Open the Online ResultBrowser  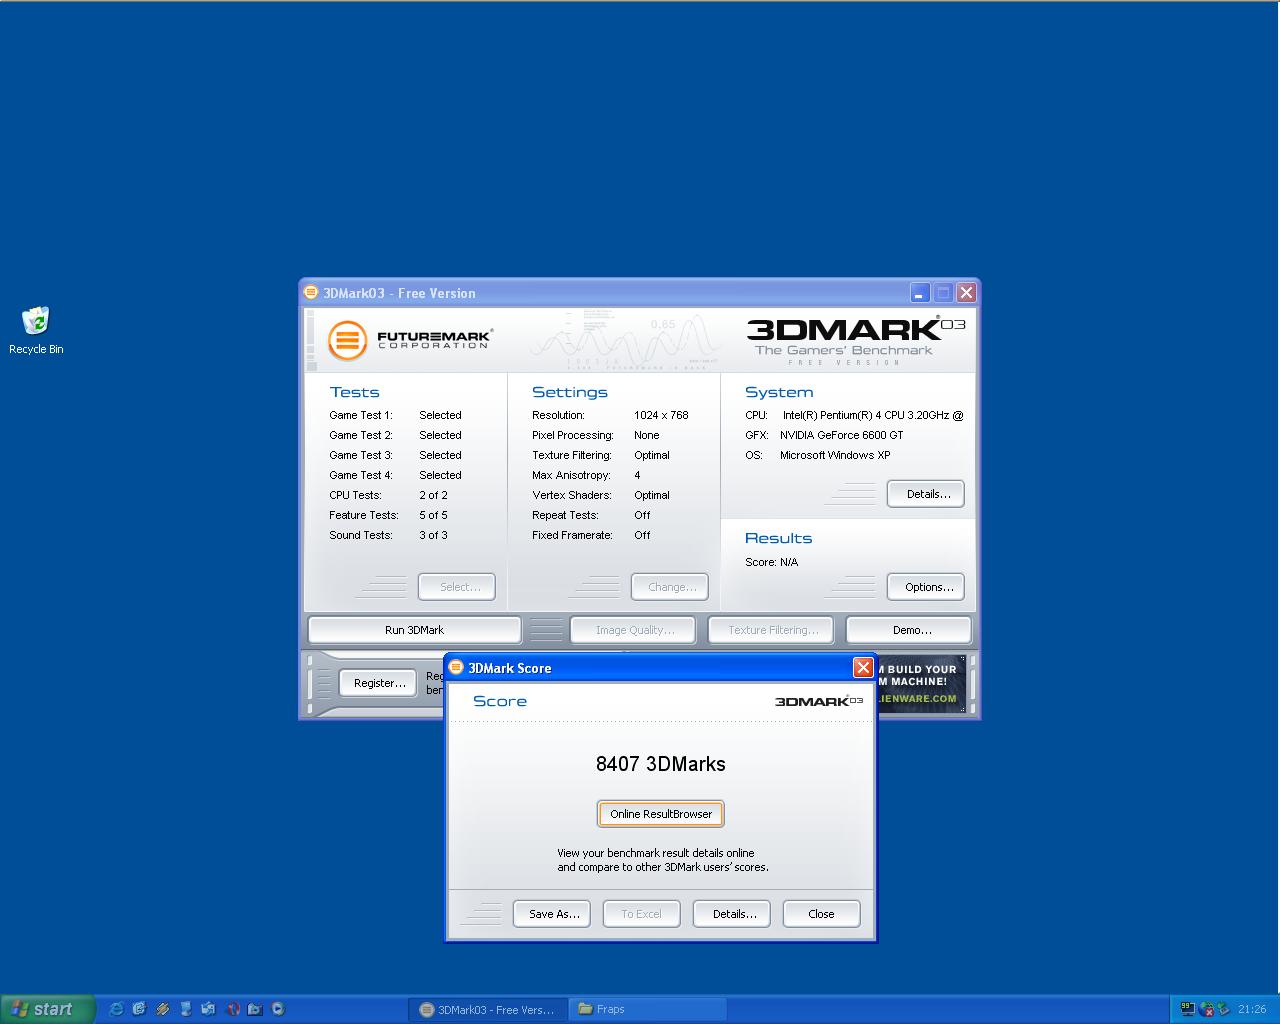(661, 814)
